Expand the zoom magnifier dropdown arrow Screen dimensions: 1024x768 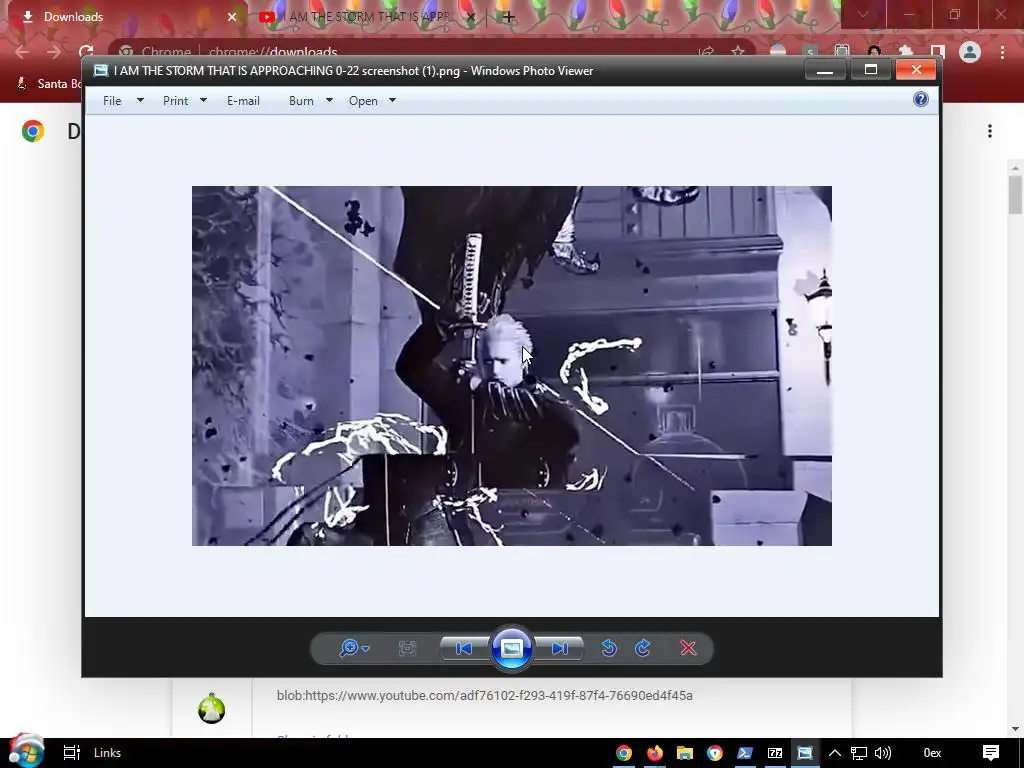point(366,648)
